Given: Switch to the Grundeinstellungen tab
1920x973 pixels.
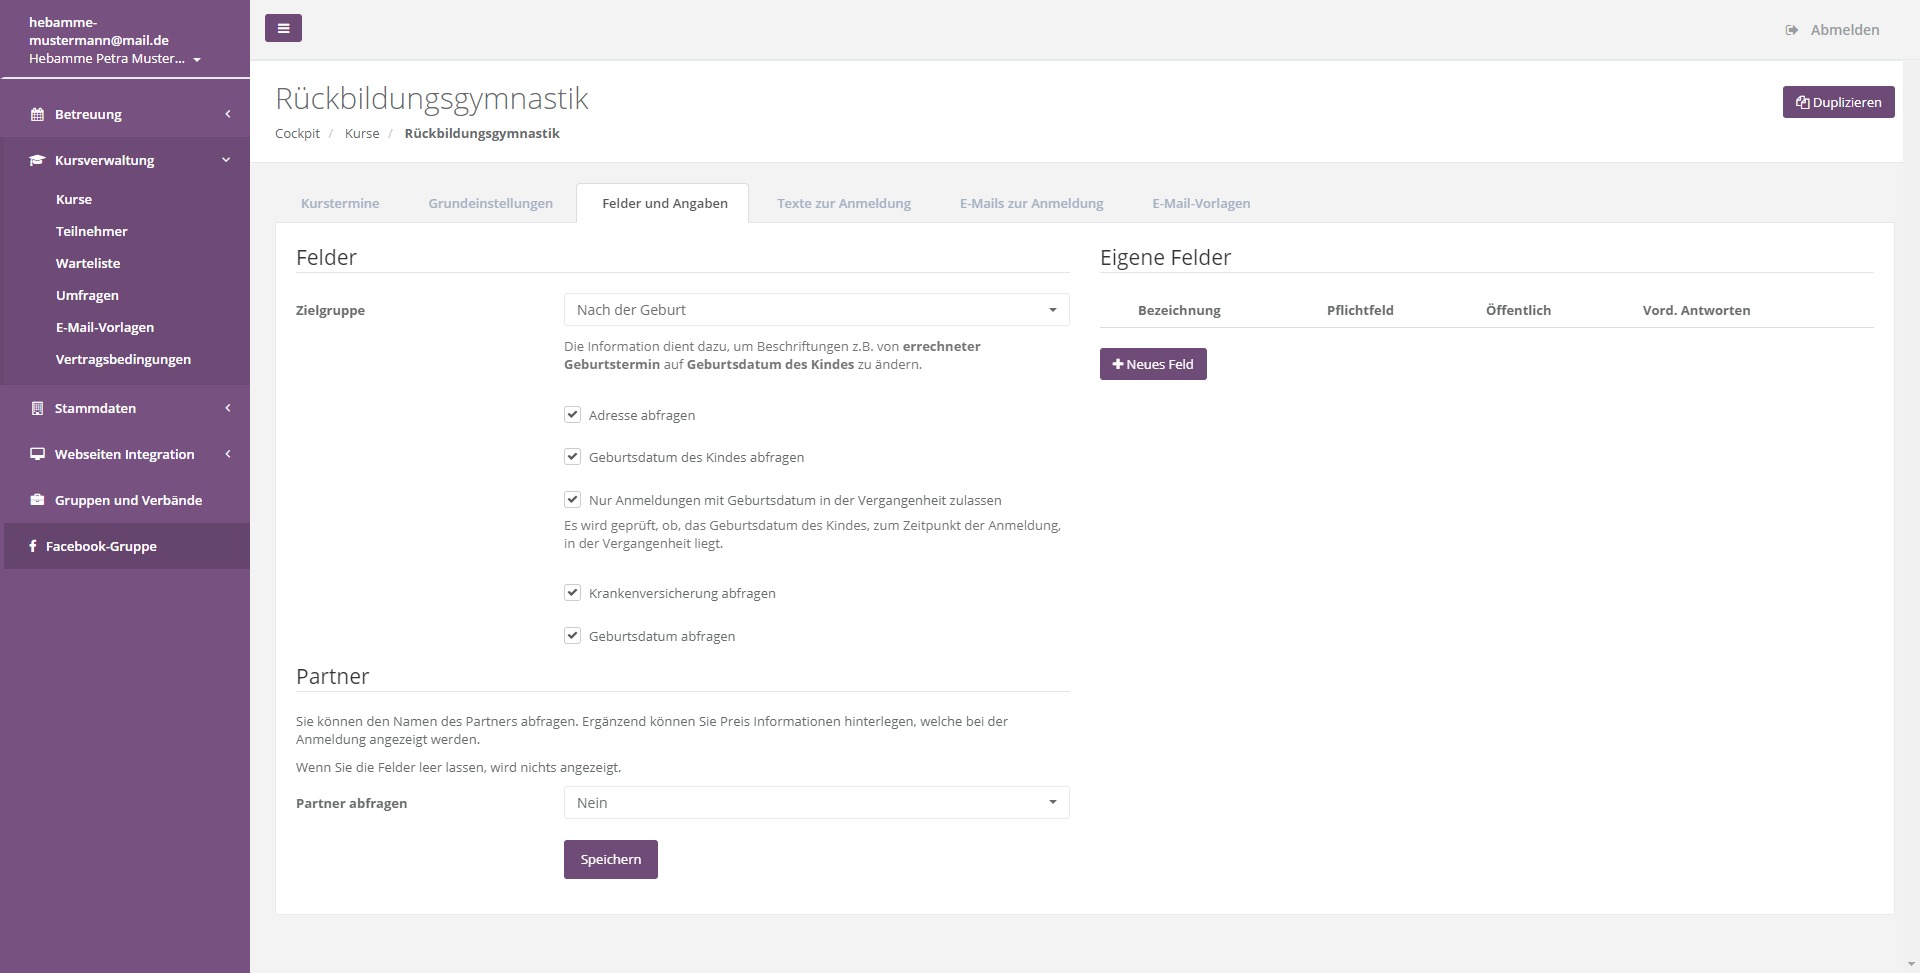Looking at the screenshot, I should click(490, 203).
